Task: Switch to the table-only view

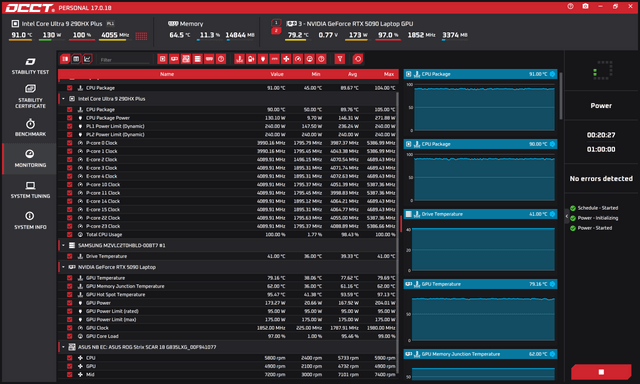Action: (76, 59)
